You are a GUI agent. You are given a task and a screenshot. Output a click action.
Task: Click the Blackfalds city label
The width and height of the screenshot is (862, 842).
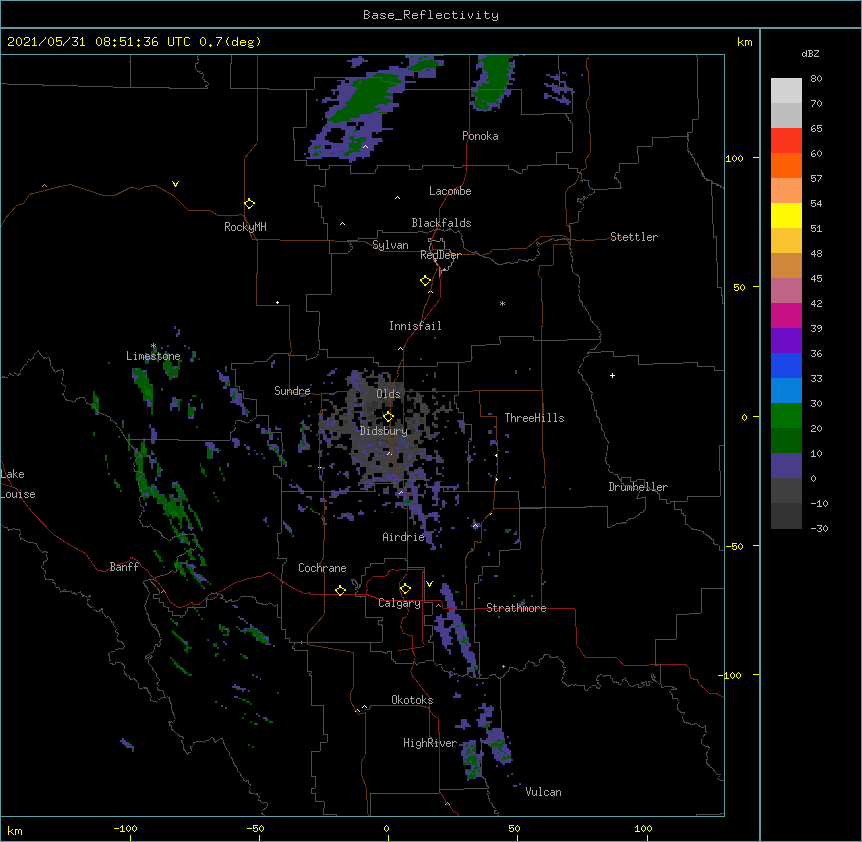pyautogui.click(x=441, y=223)
